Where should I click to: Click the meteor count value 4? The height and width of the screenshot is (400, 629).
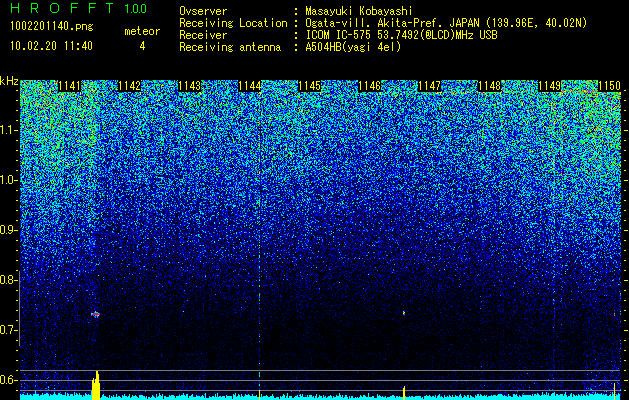[x=142, y=46]
